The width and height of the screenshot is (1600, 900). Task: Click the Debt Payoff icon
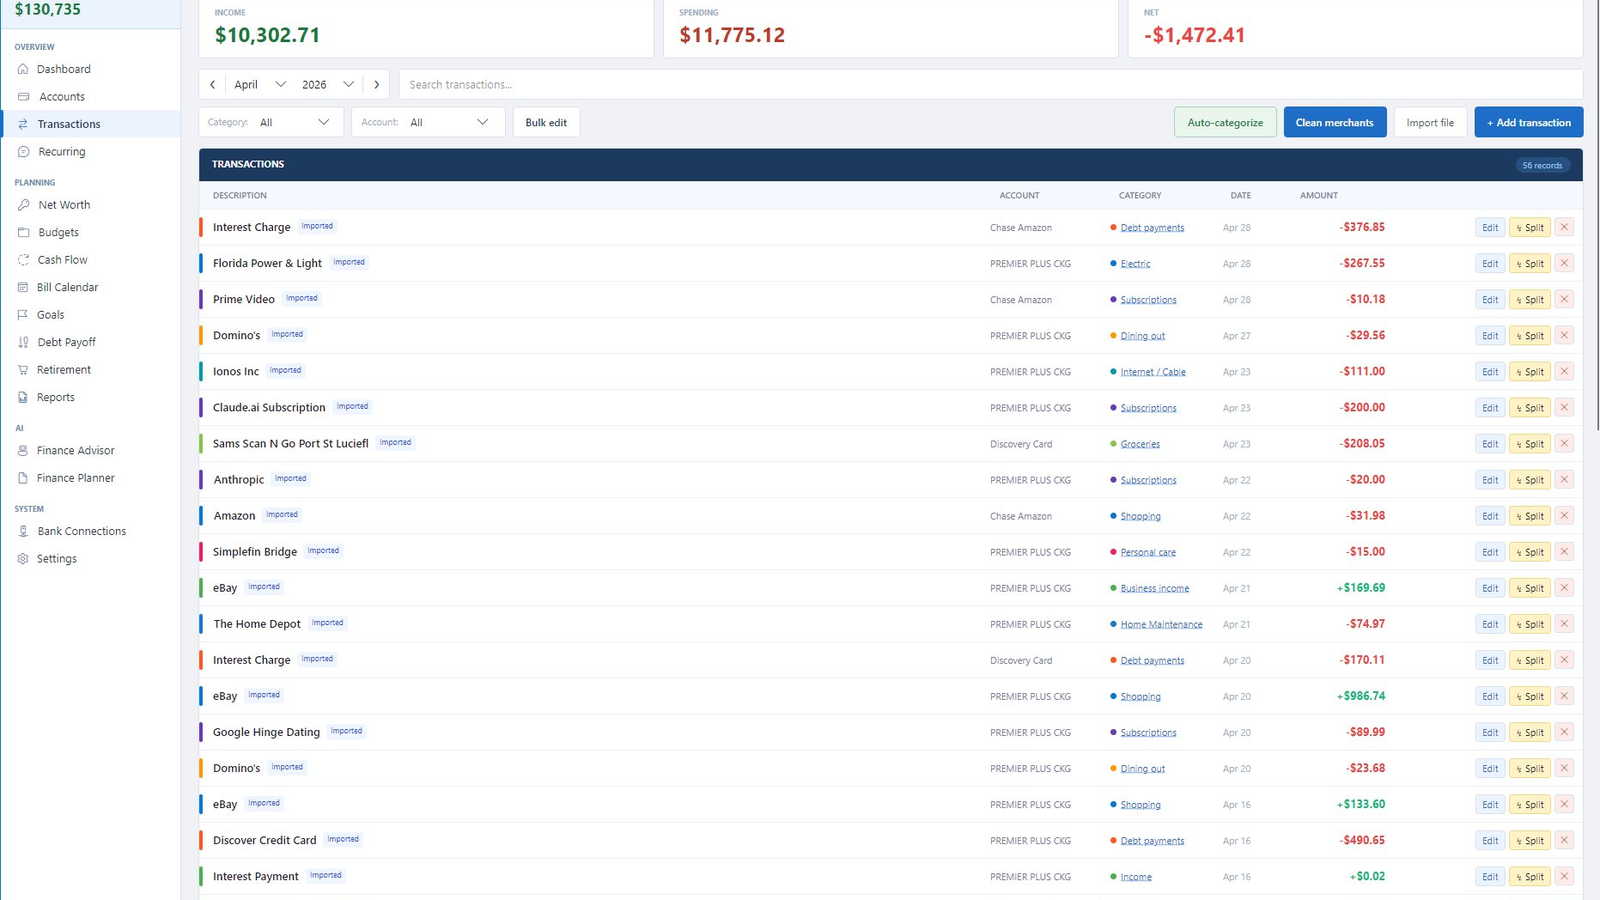point(23,342)
